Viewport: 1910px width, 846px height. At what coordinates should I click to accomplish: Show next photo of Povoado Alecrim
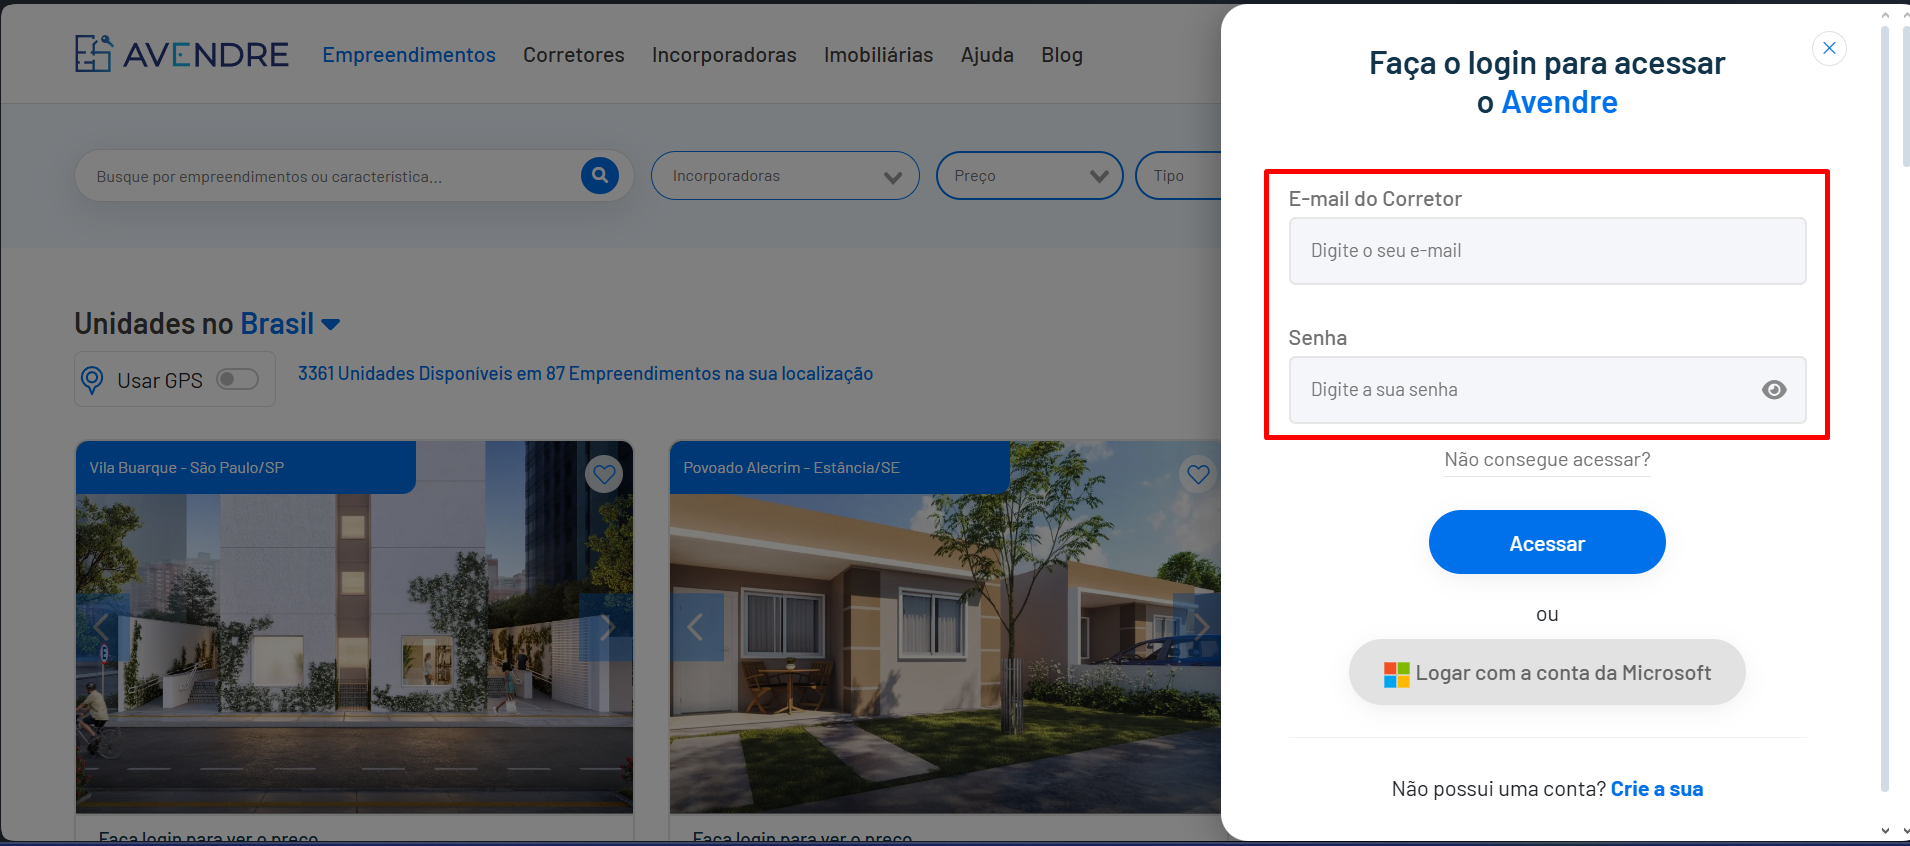pos(1199,627)
